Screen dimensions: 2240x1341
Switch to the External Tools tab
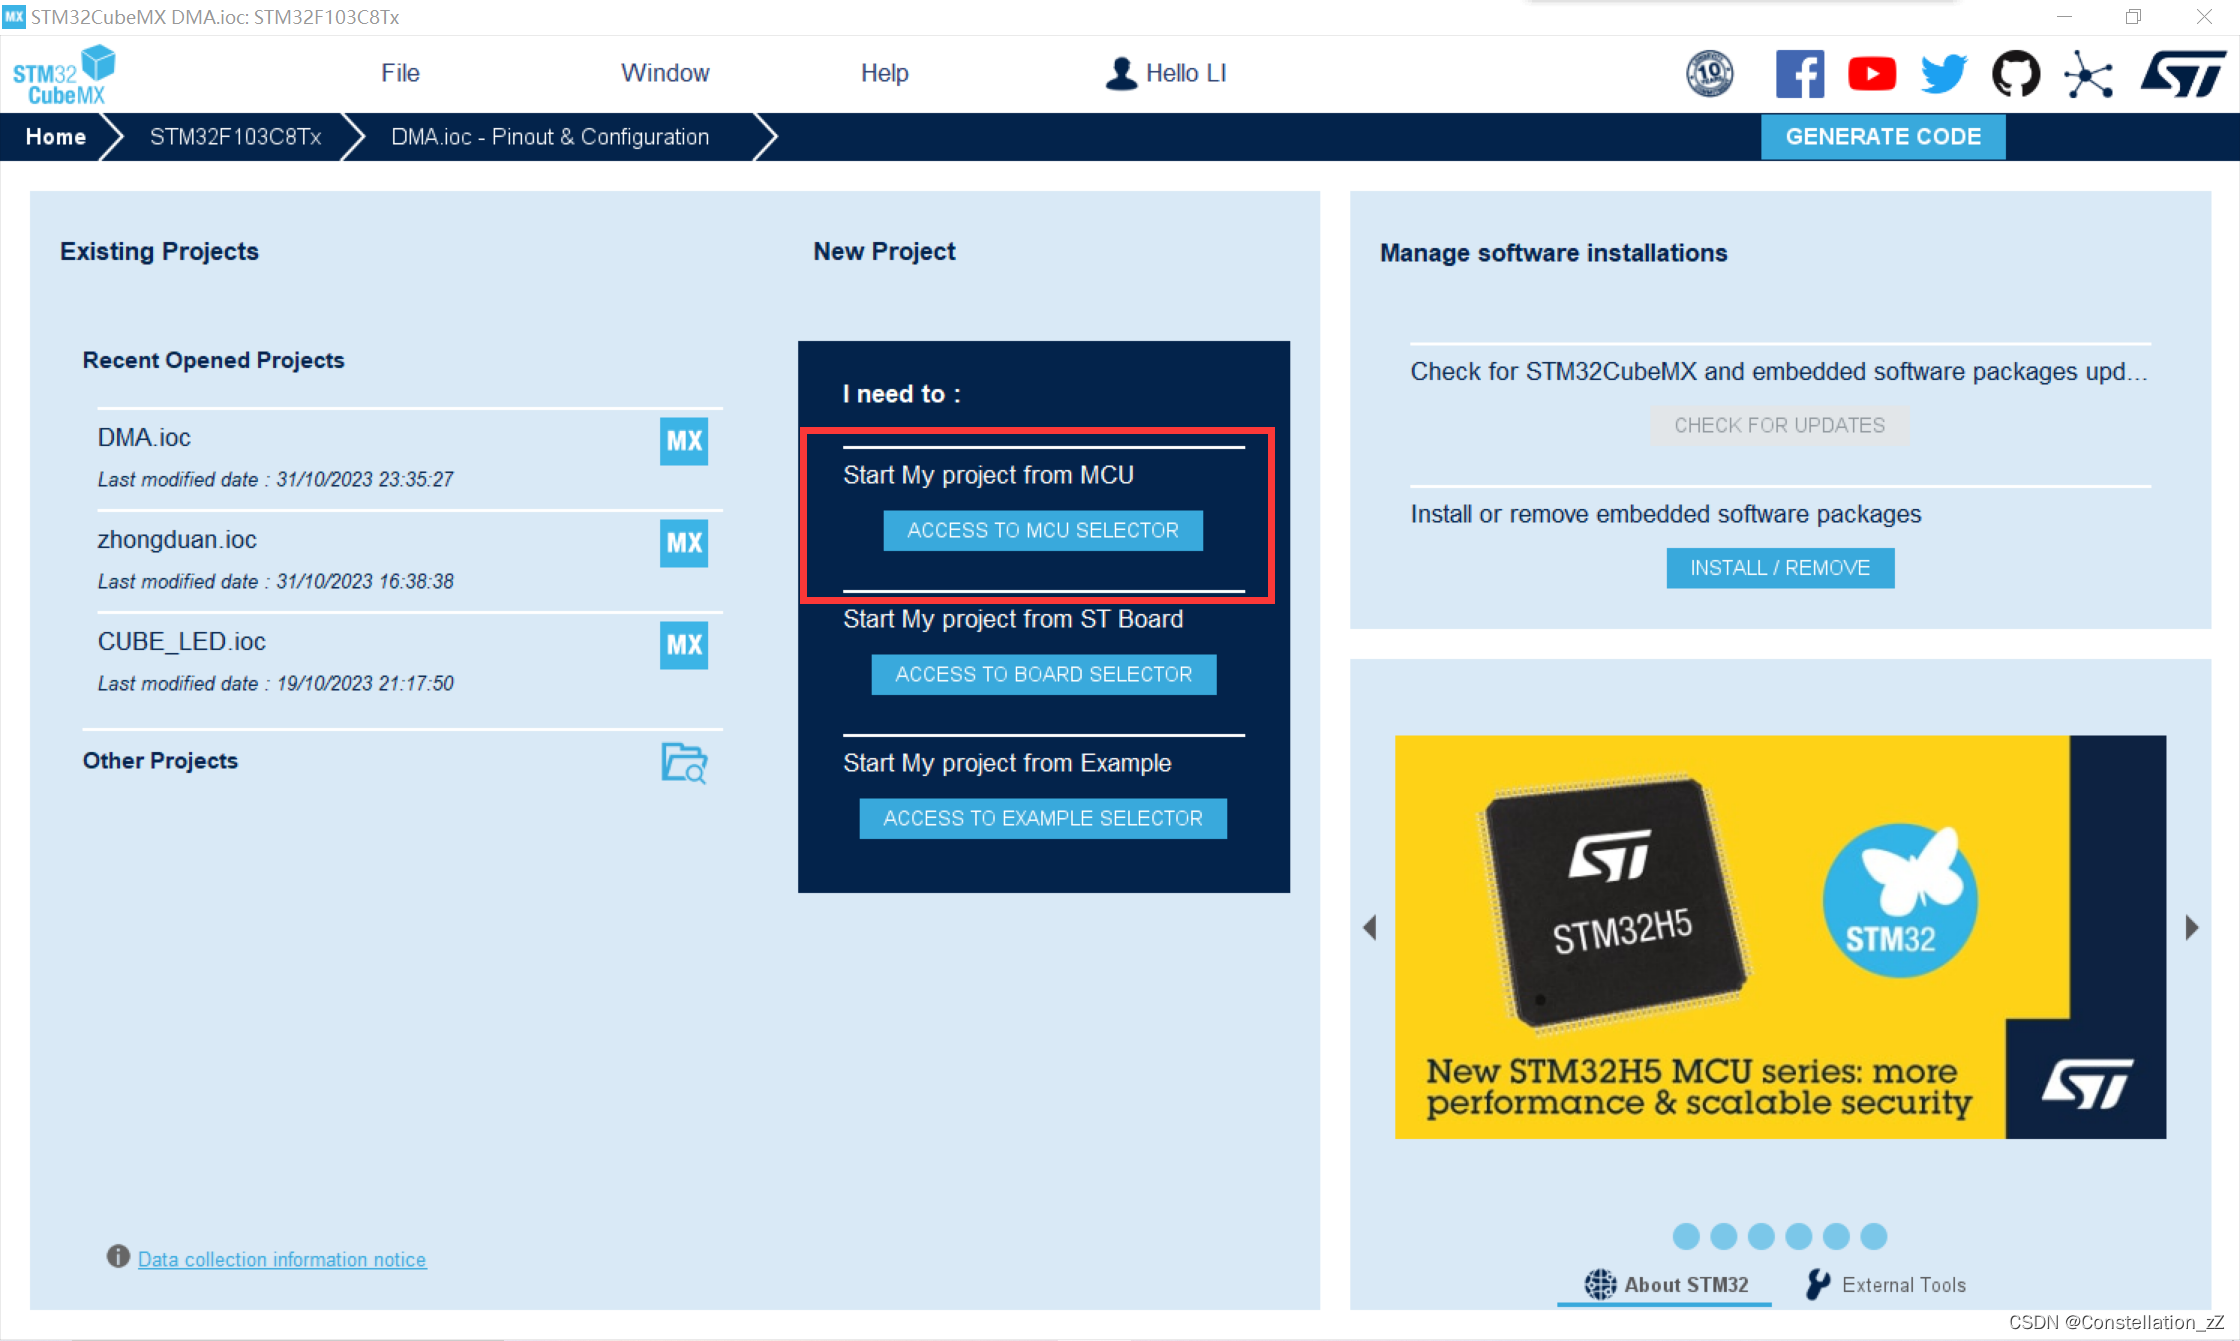(x=1886, y=1285)
